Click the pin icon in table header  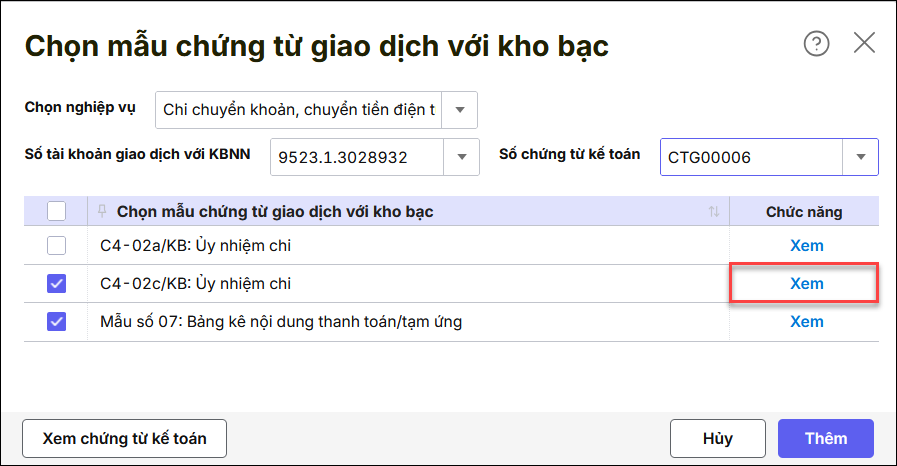102,212
